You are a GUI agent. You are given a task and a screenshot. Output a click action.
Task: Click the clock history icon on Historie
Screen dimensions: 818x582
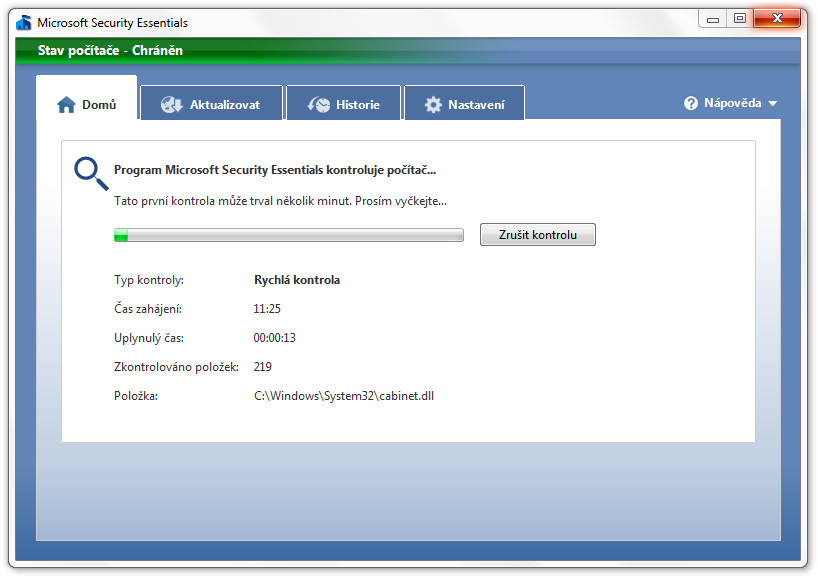(x=319, y=105)
